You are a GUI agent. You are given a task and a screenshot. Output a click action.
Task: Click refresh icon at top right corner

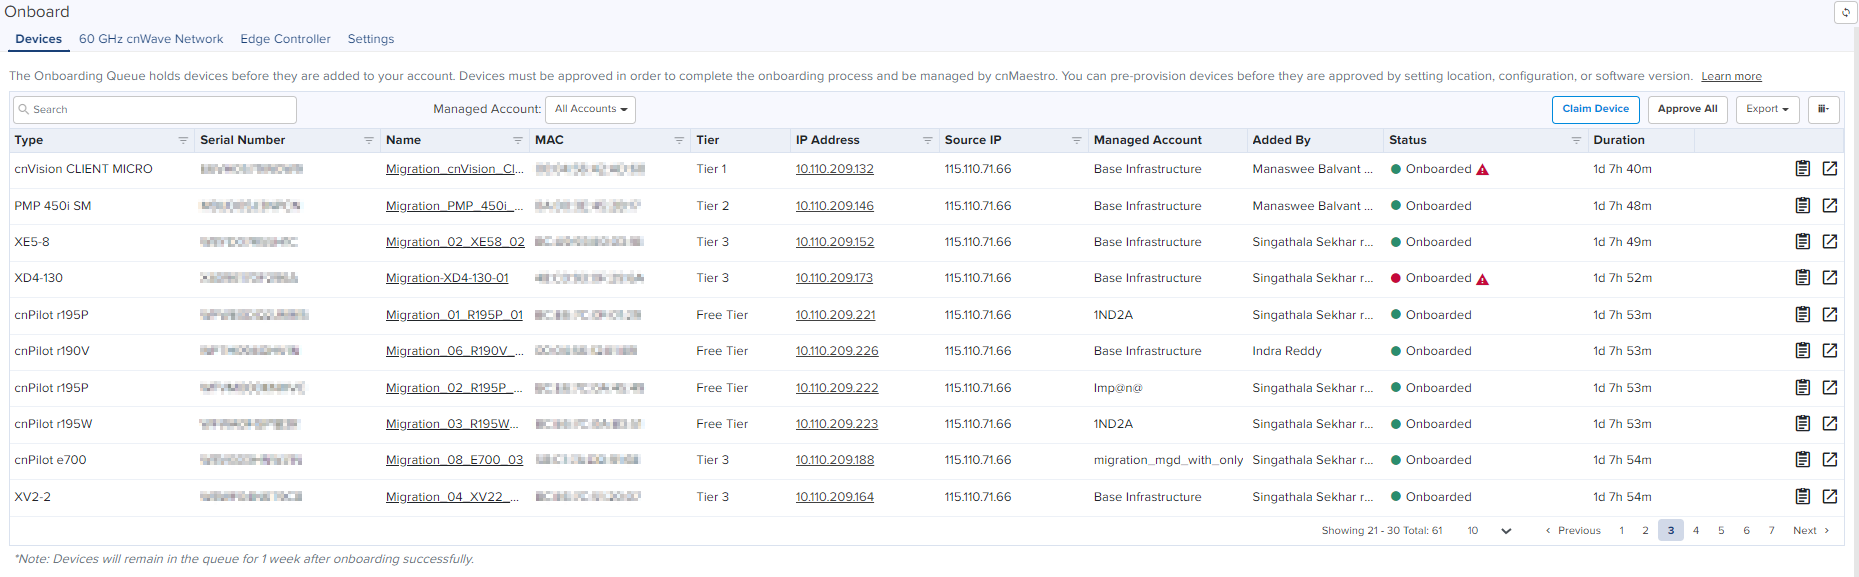tap(1846, 12)
